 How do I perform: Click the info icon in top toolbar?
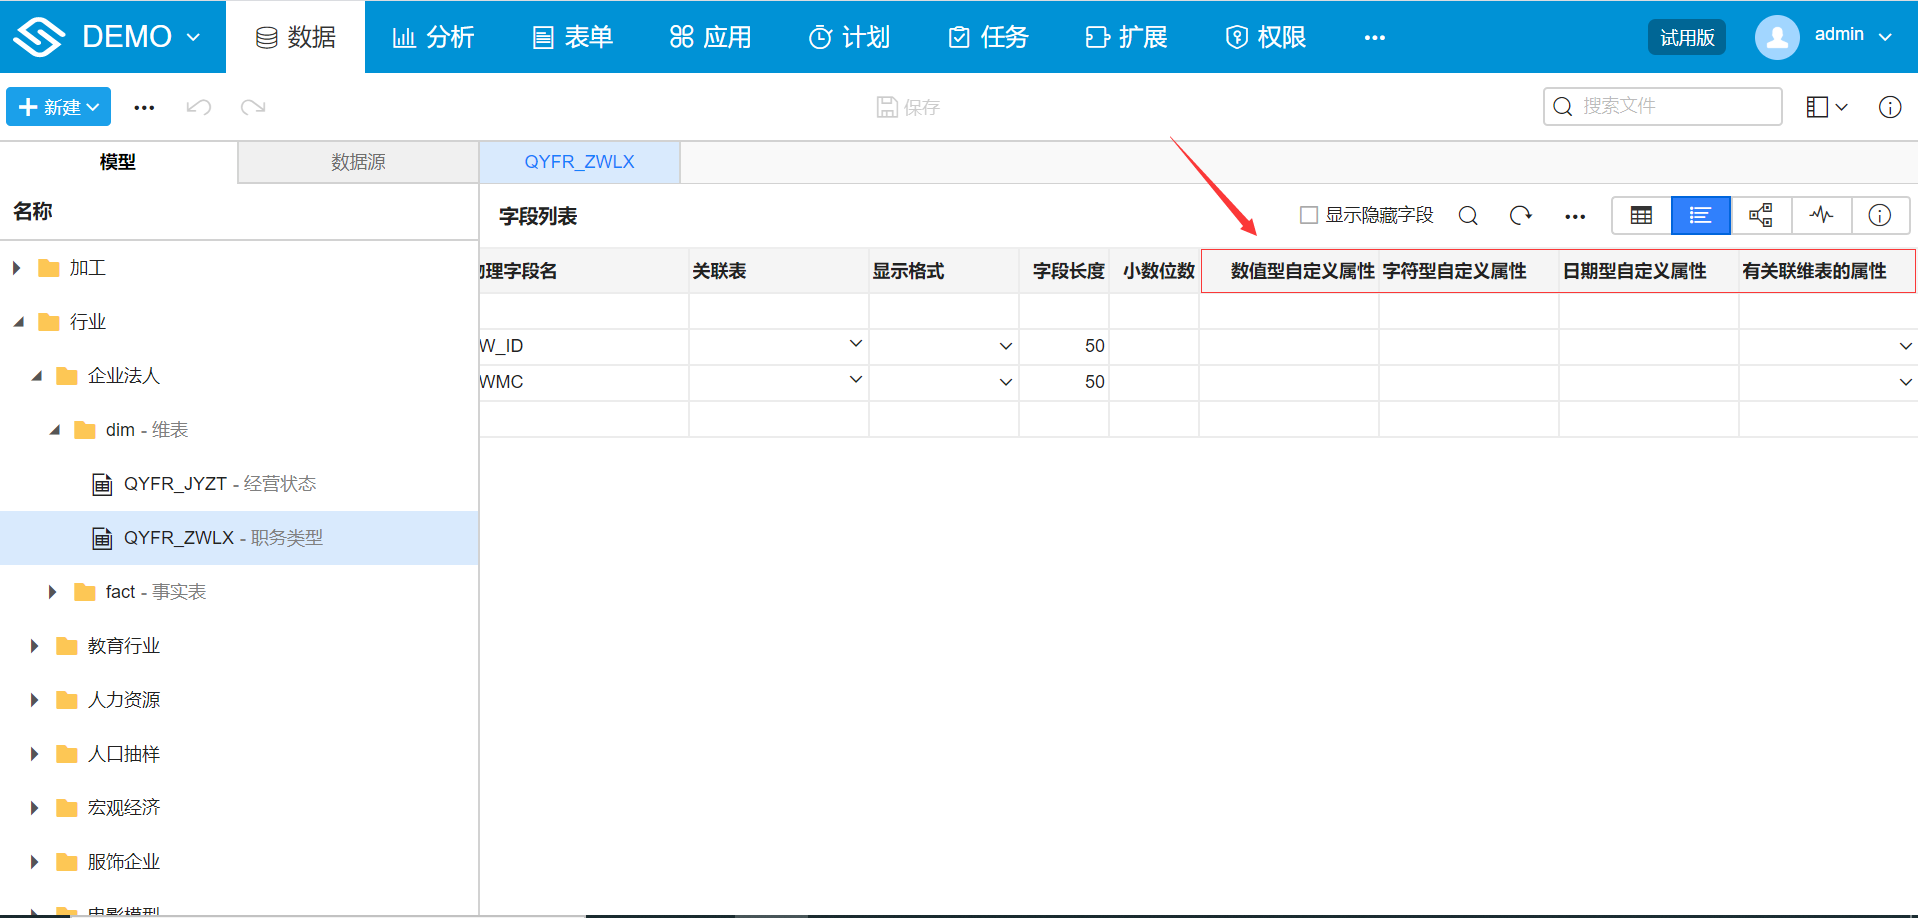(1889, 107)
